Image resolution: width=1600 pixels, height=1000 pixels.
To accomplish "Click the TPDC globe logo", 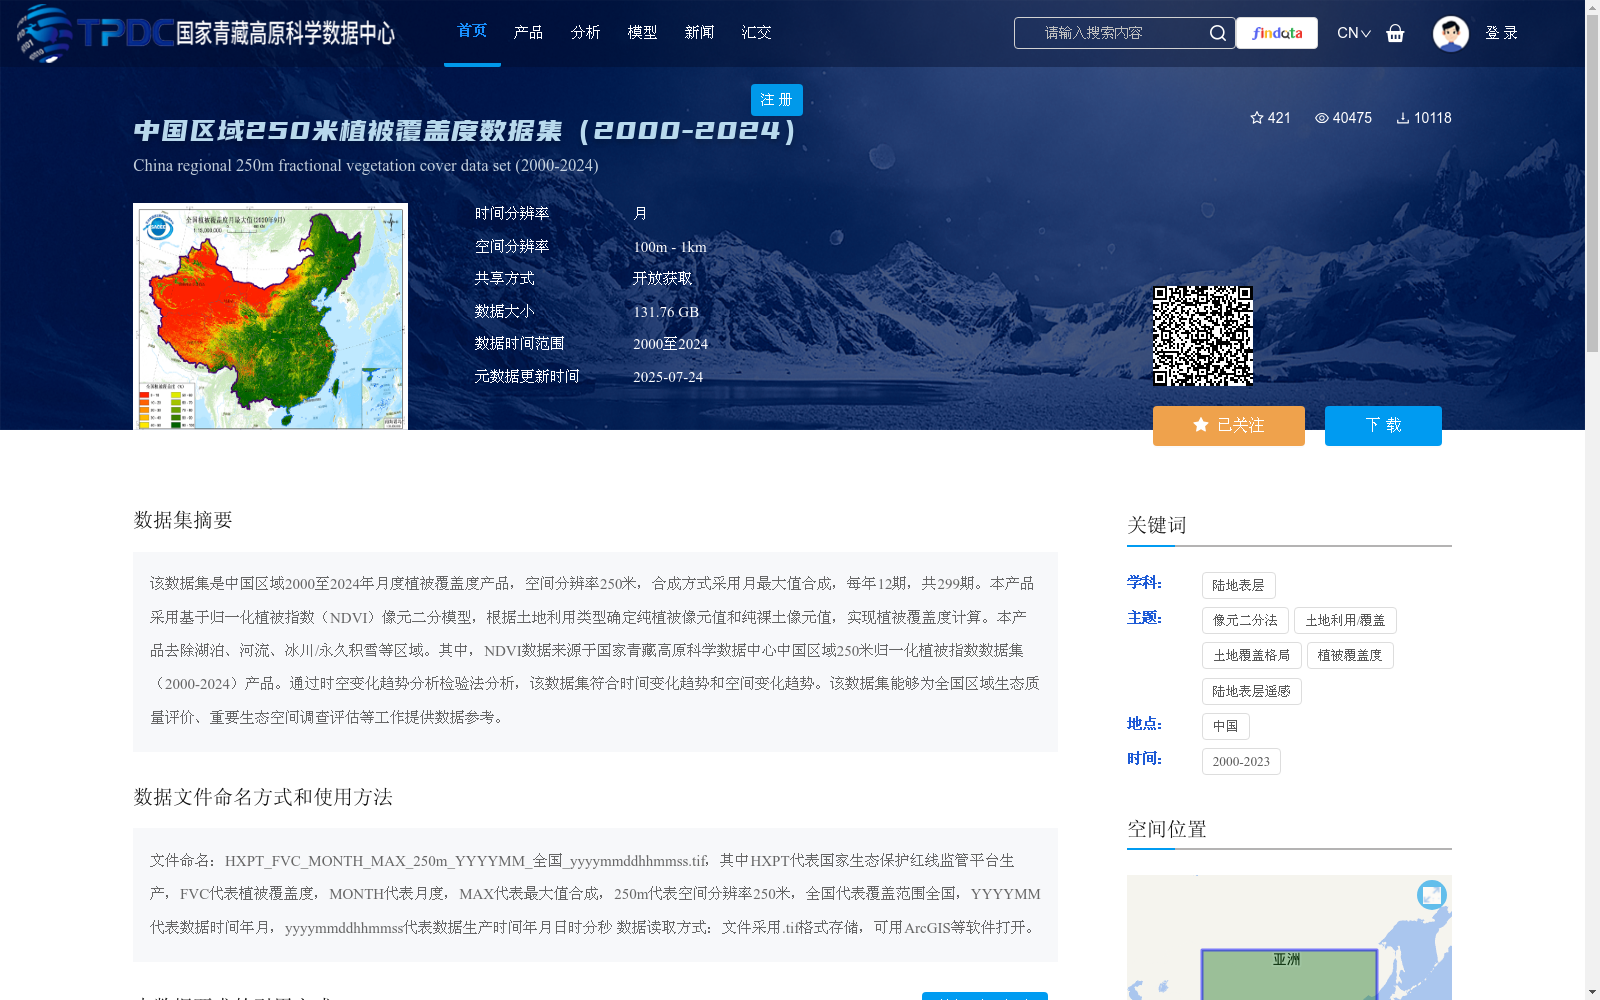I will coord(45,33).
